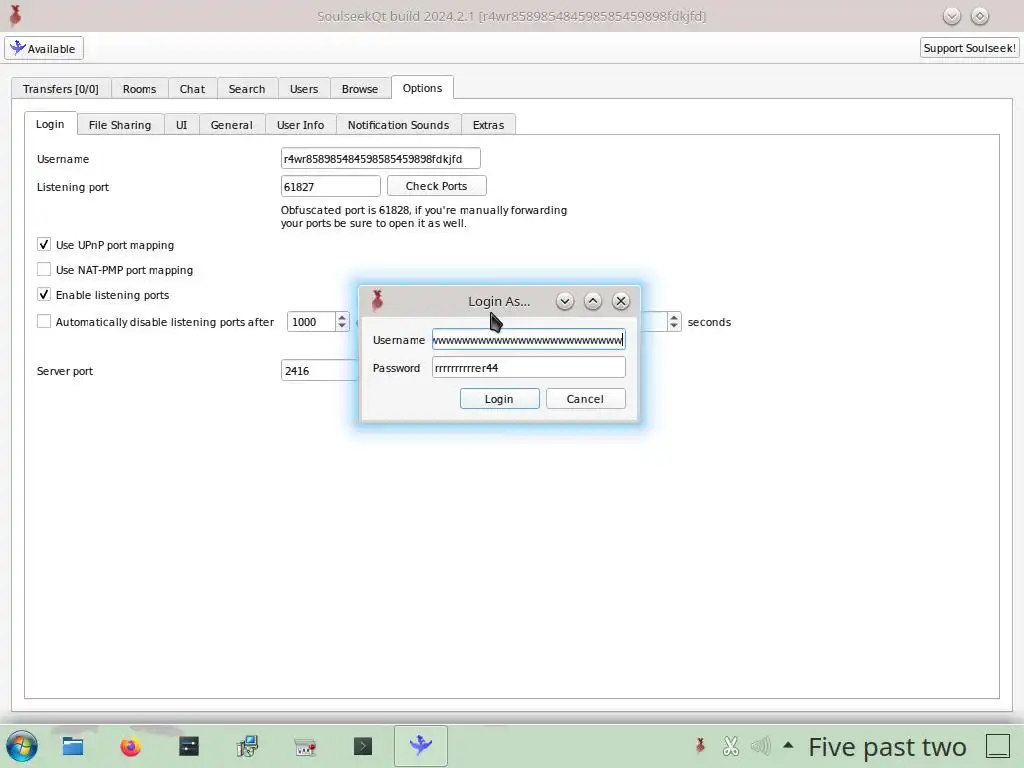Click the network computers taskbar icon
The width and height of the screenshot is (1024, 768).
point(247,746)
